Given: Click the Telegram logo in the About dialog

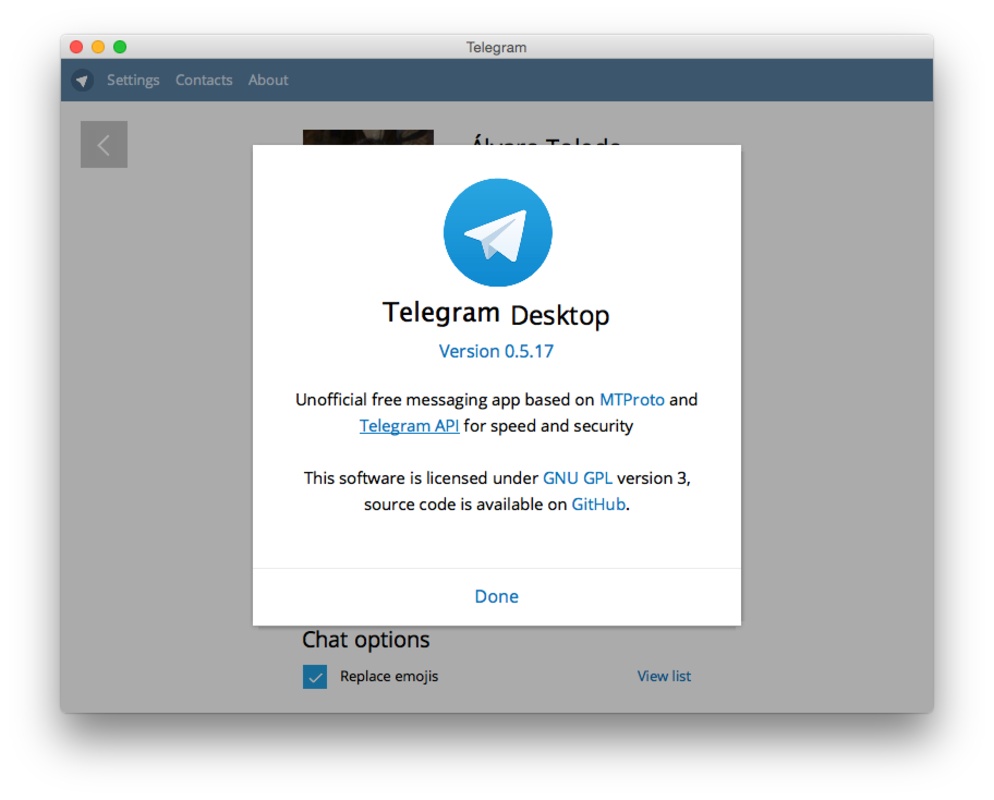Looking at the screenshot, I should [x=497, y=232].
